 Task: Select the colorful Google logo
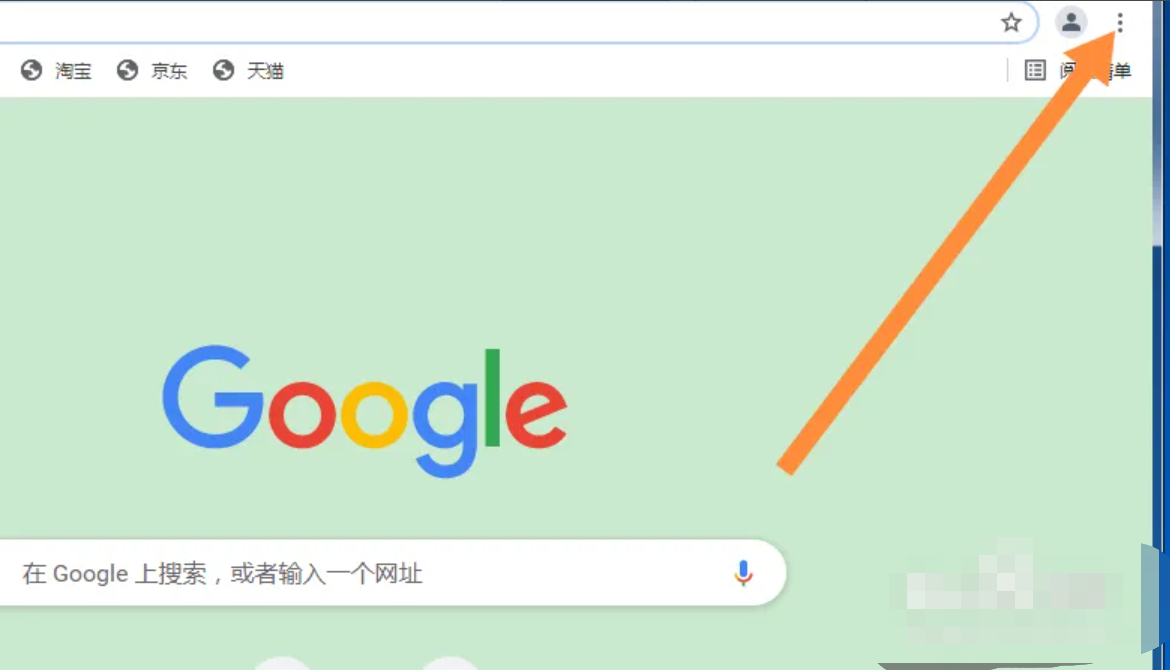365,411
